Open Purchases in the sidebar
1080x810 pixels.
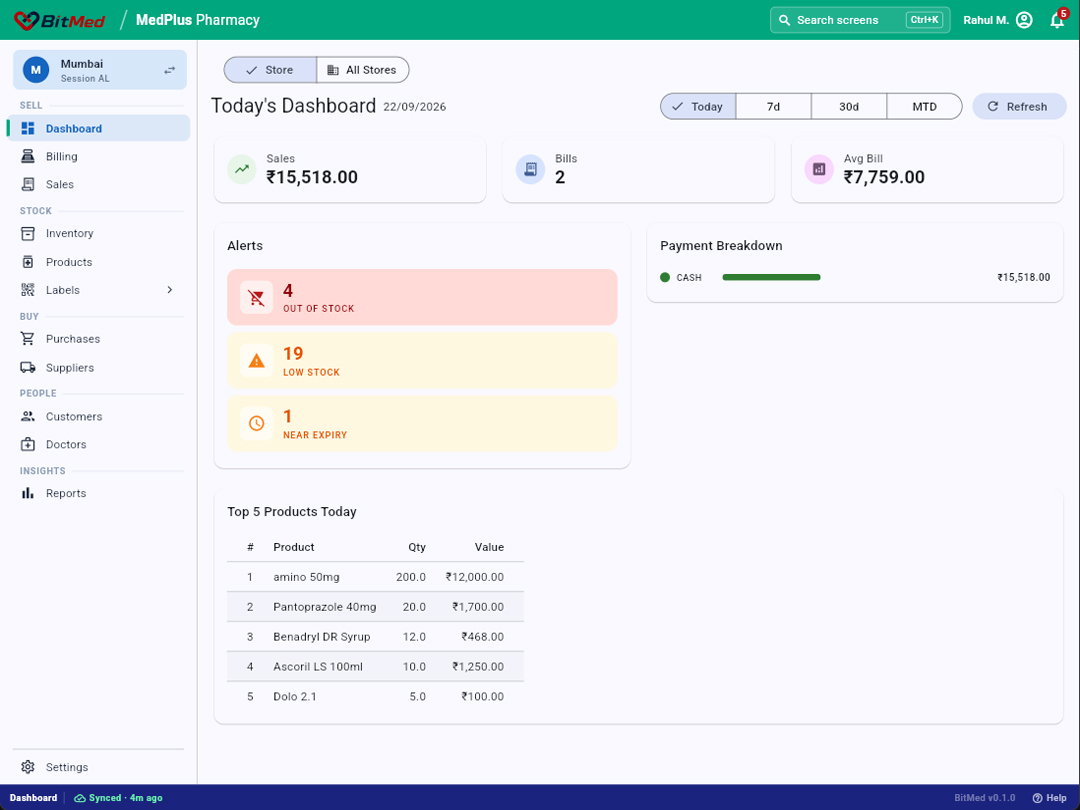(99, 339)
